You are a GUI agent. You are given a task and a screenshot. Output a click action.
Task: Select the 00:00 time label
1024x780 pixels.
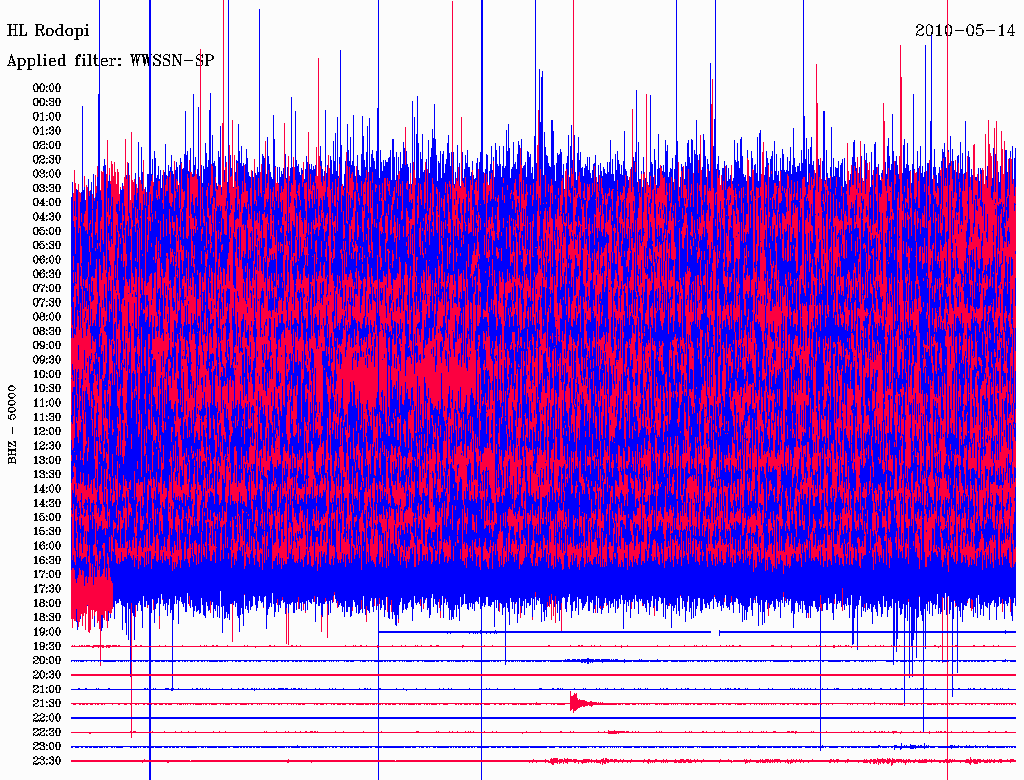click(x=47, y=88)
